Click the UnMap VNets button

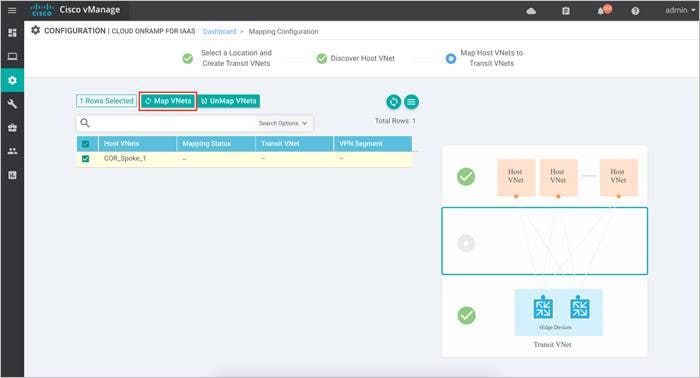pyautogui.click(x=229, y=101)
